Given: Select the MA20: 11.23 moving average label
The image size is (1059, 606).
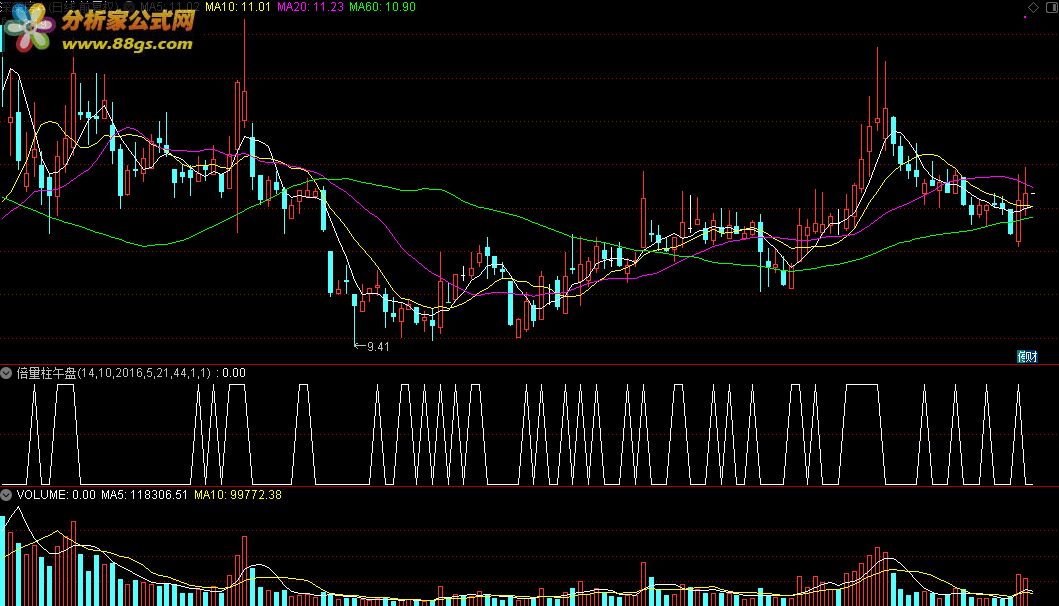Looking at the screenshot, I should pyautogui.click(x=310, y=7).
